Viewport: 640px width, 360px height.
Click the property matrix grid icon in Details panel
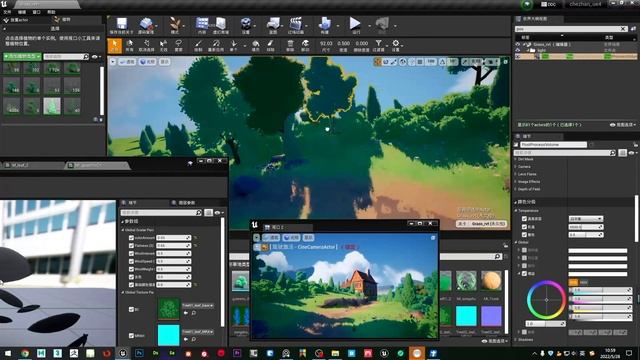point(622,153)
